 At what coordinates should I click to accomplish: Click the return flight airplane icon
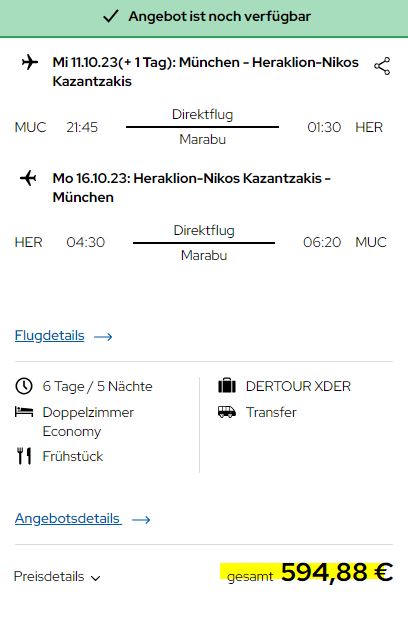[28, 178]
